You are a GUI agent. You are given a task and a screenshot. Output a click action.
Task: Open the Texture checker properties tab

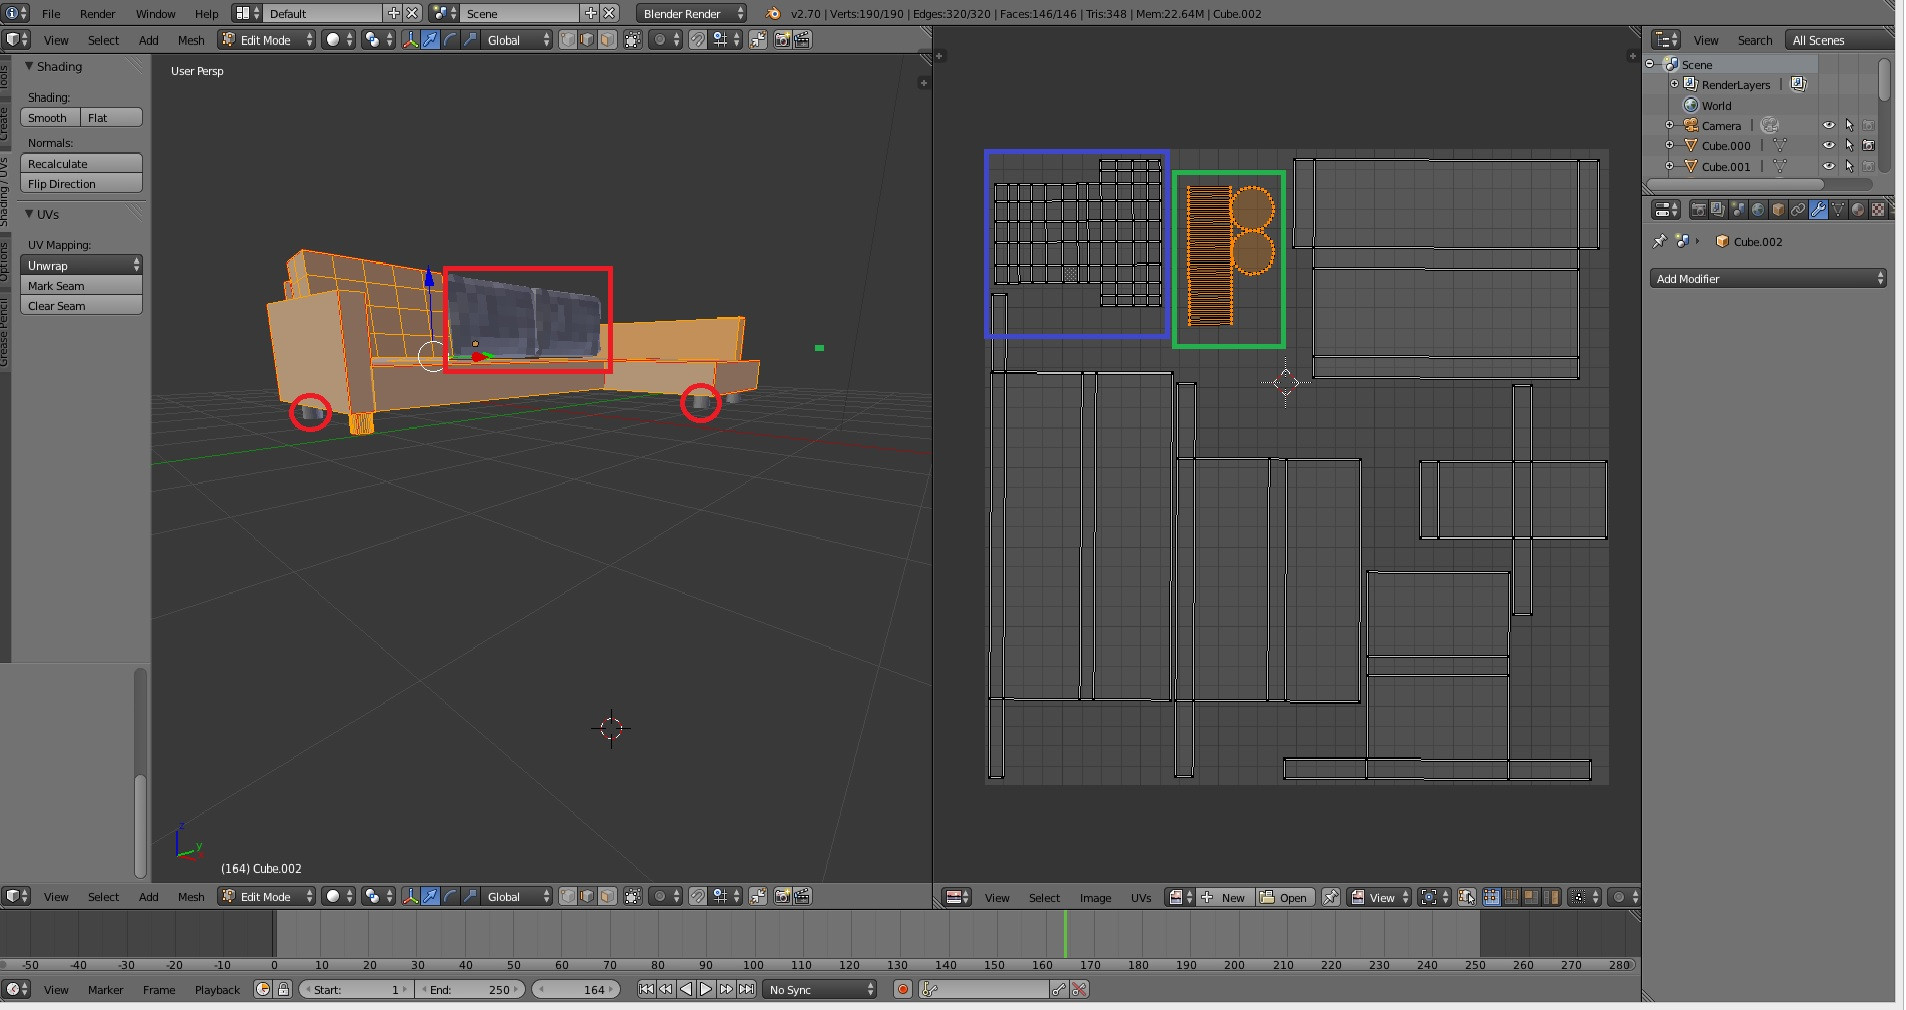click(1878, 209)
